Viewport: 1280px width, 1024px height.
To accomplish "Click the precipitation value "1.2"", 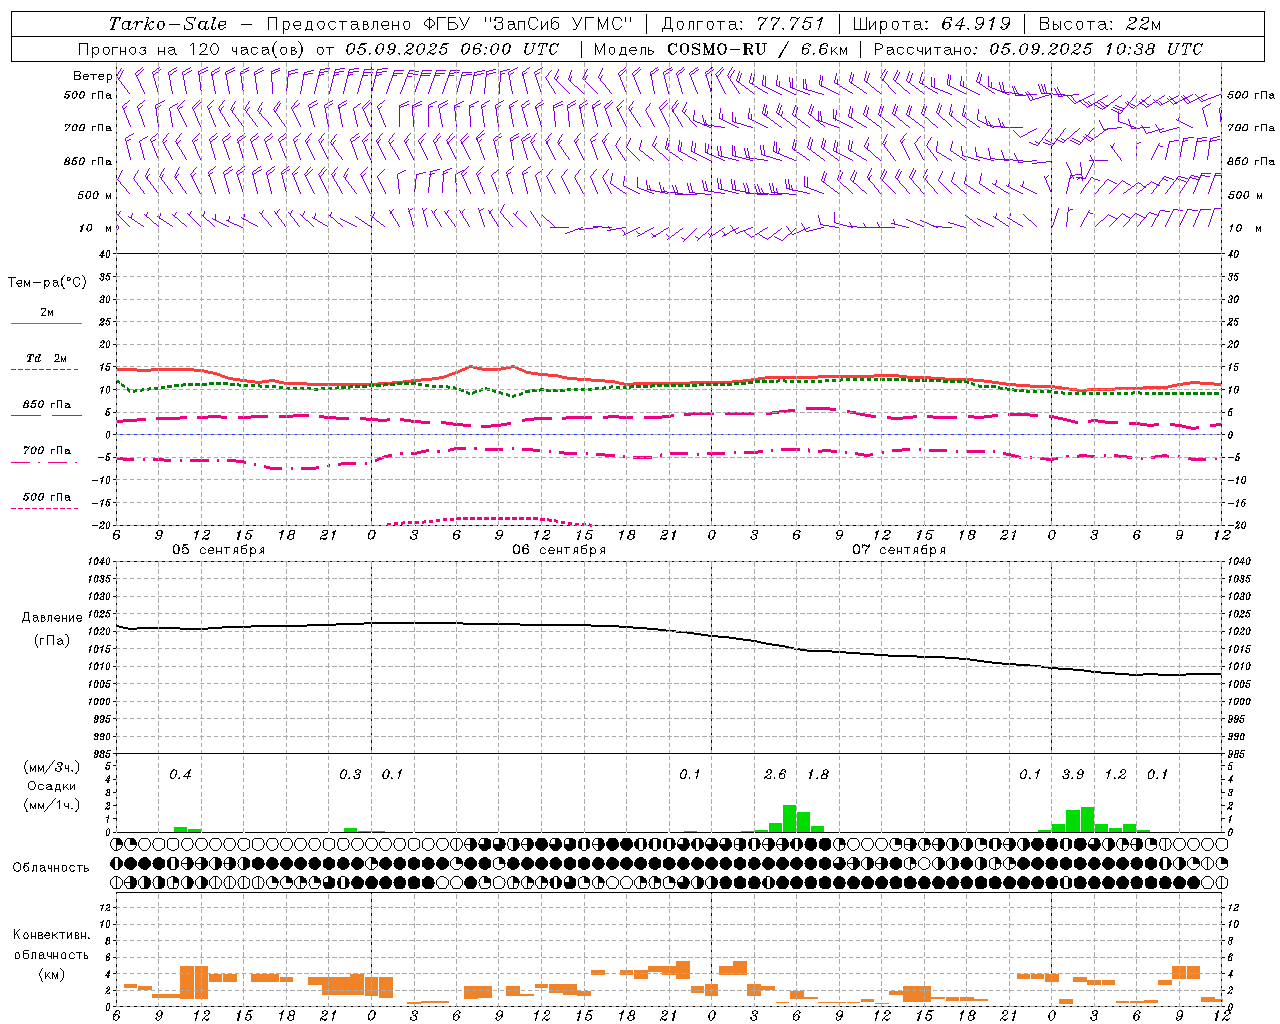I will pos(1115,774).
